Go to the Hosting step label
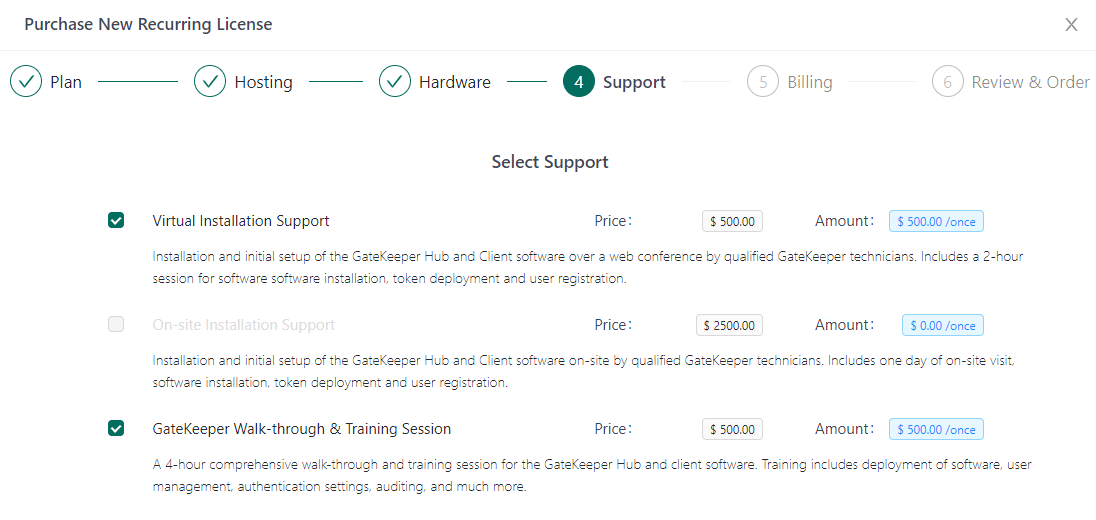The image size is (1096, 520). (x=263, y=82)
